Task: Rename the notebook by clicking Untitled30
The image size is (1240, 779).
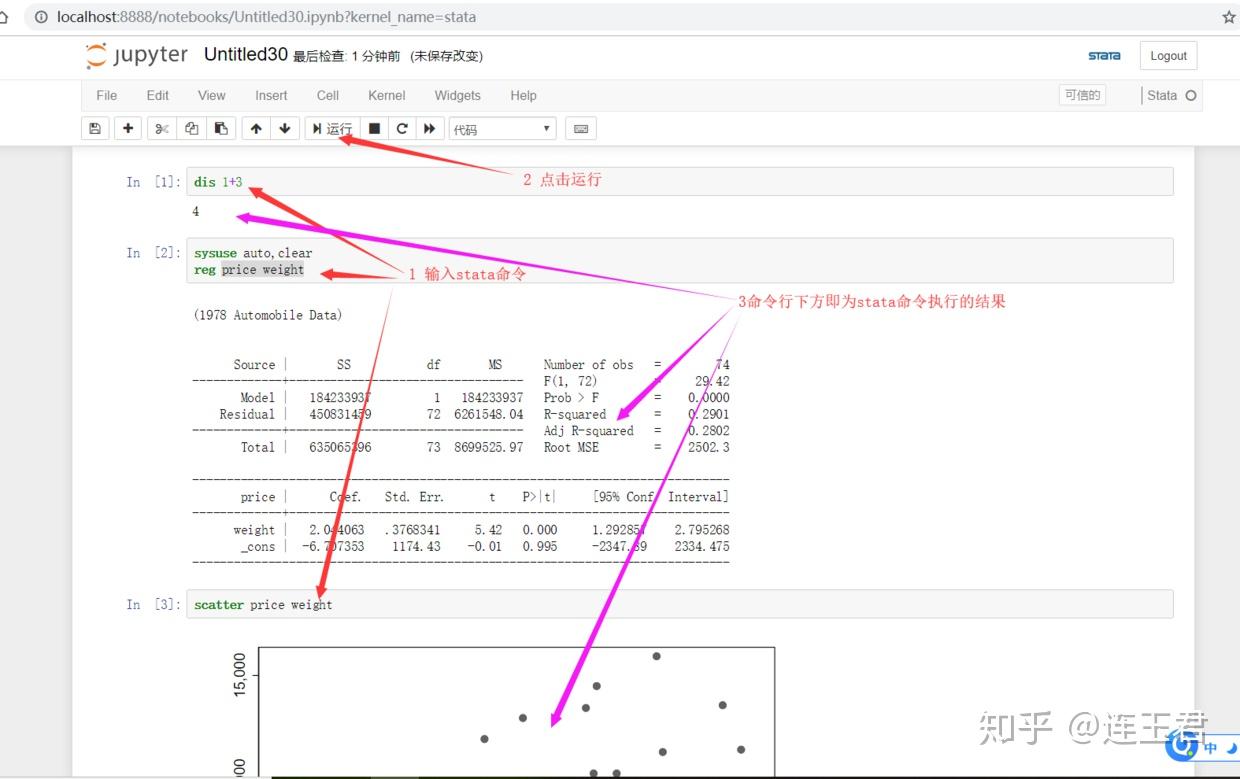Action: [246, 53]
